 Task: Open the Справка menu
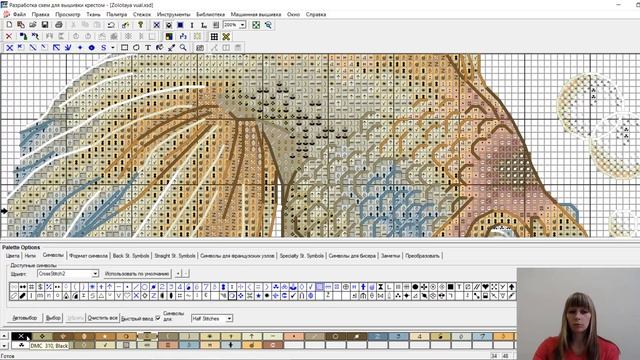pyautogui.click(x=316, y=14)
